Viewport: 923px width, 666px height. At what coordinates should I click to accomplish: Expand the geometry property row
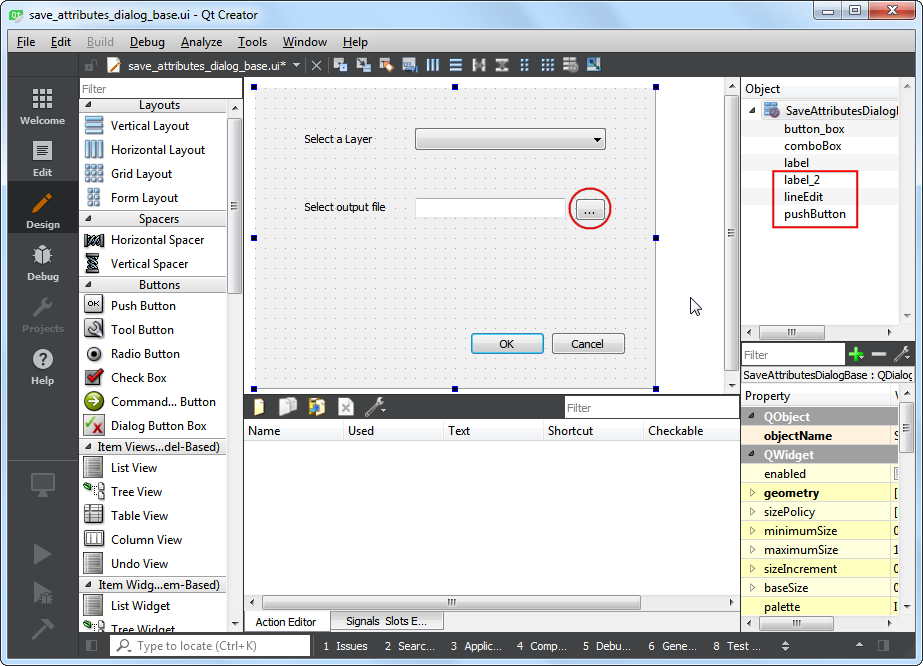[x=753, y=493]
